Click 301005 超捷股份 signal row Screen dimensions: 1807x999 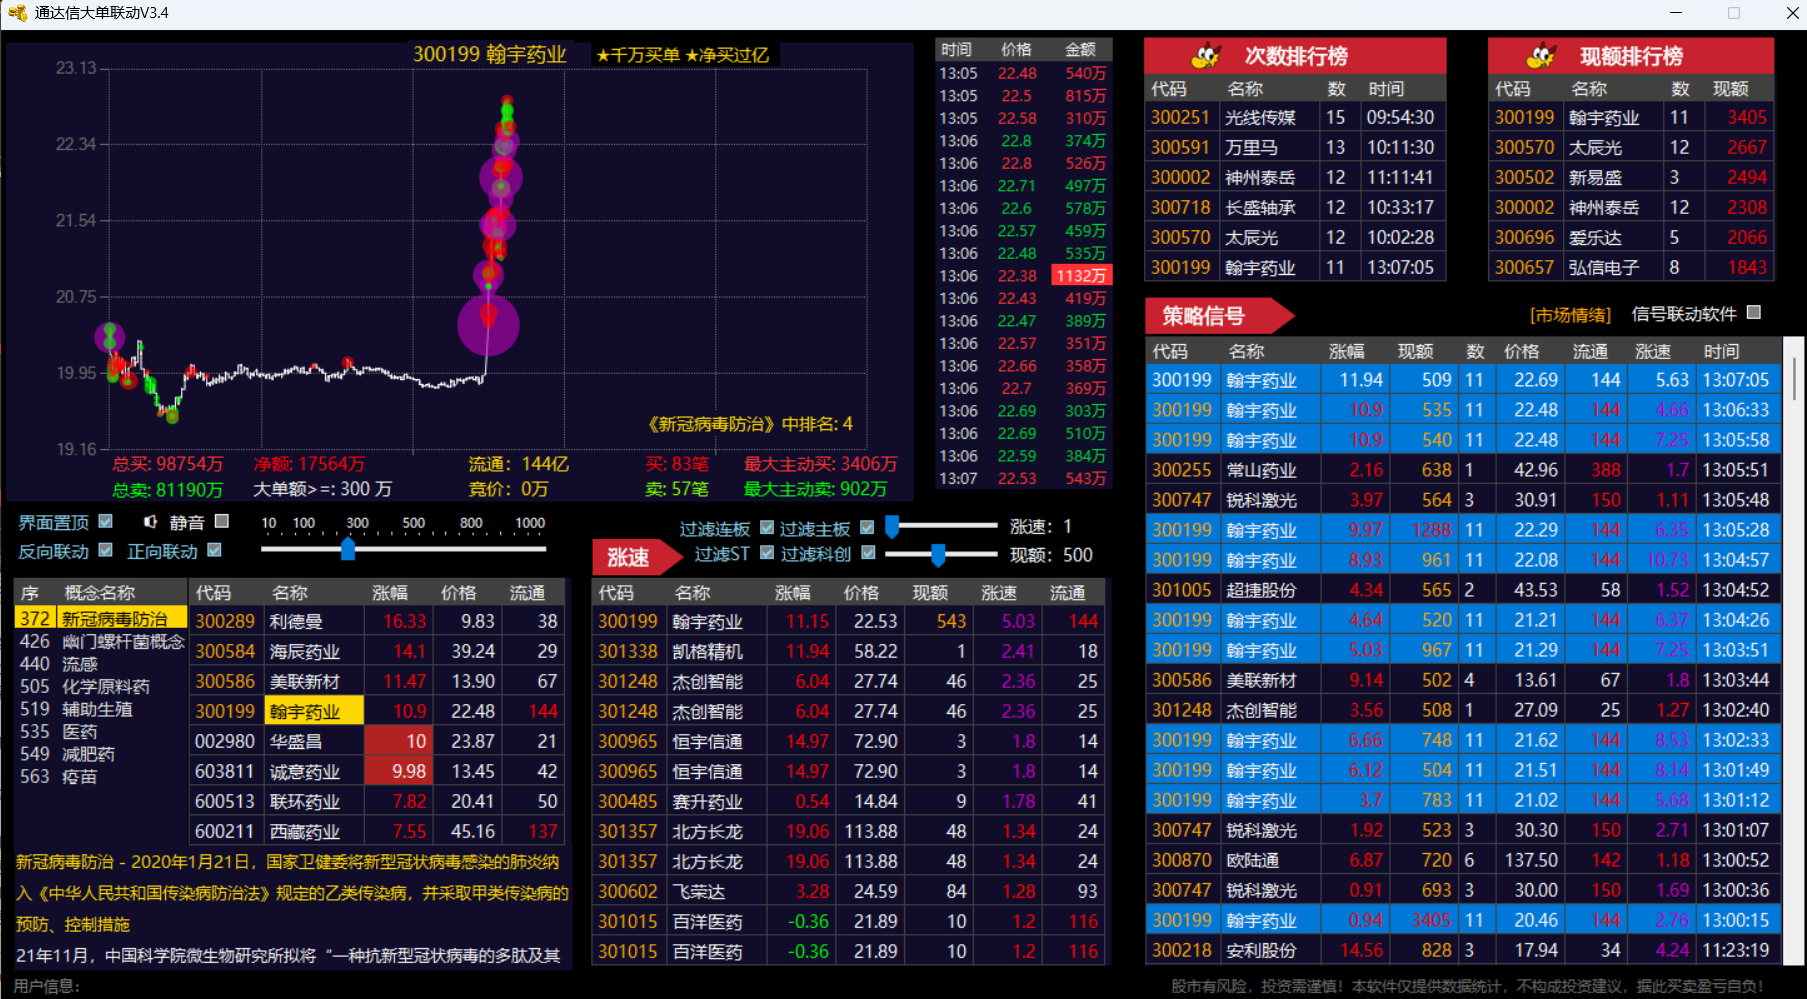pos(1463,590)
